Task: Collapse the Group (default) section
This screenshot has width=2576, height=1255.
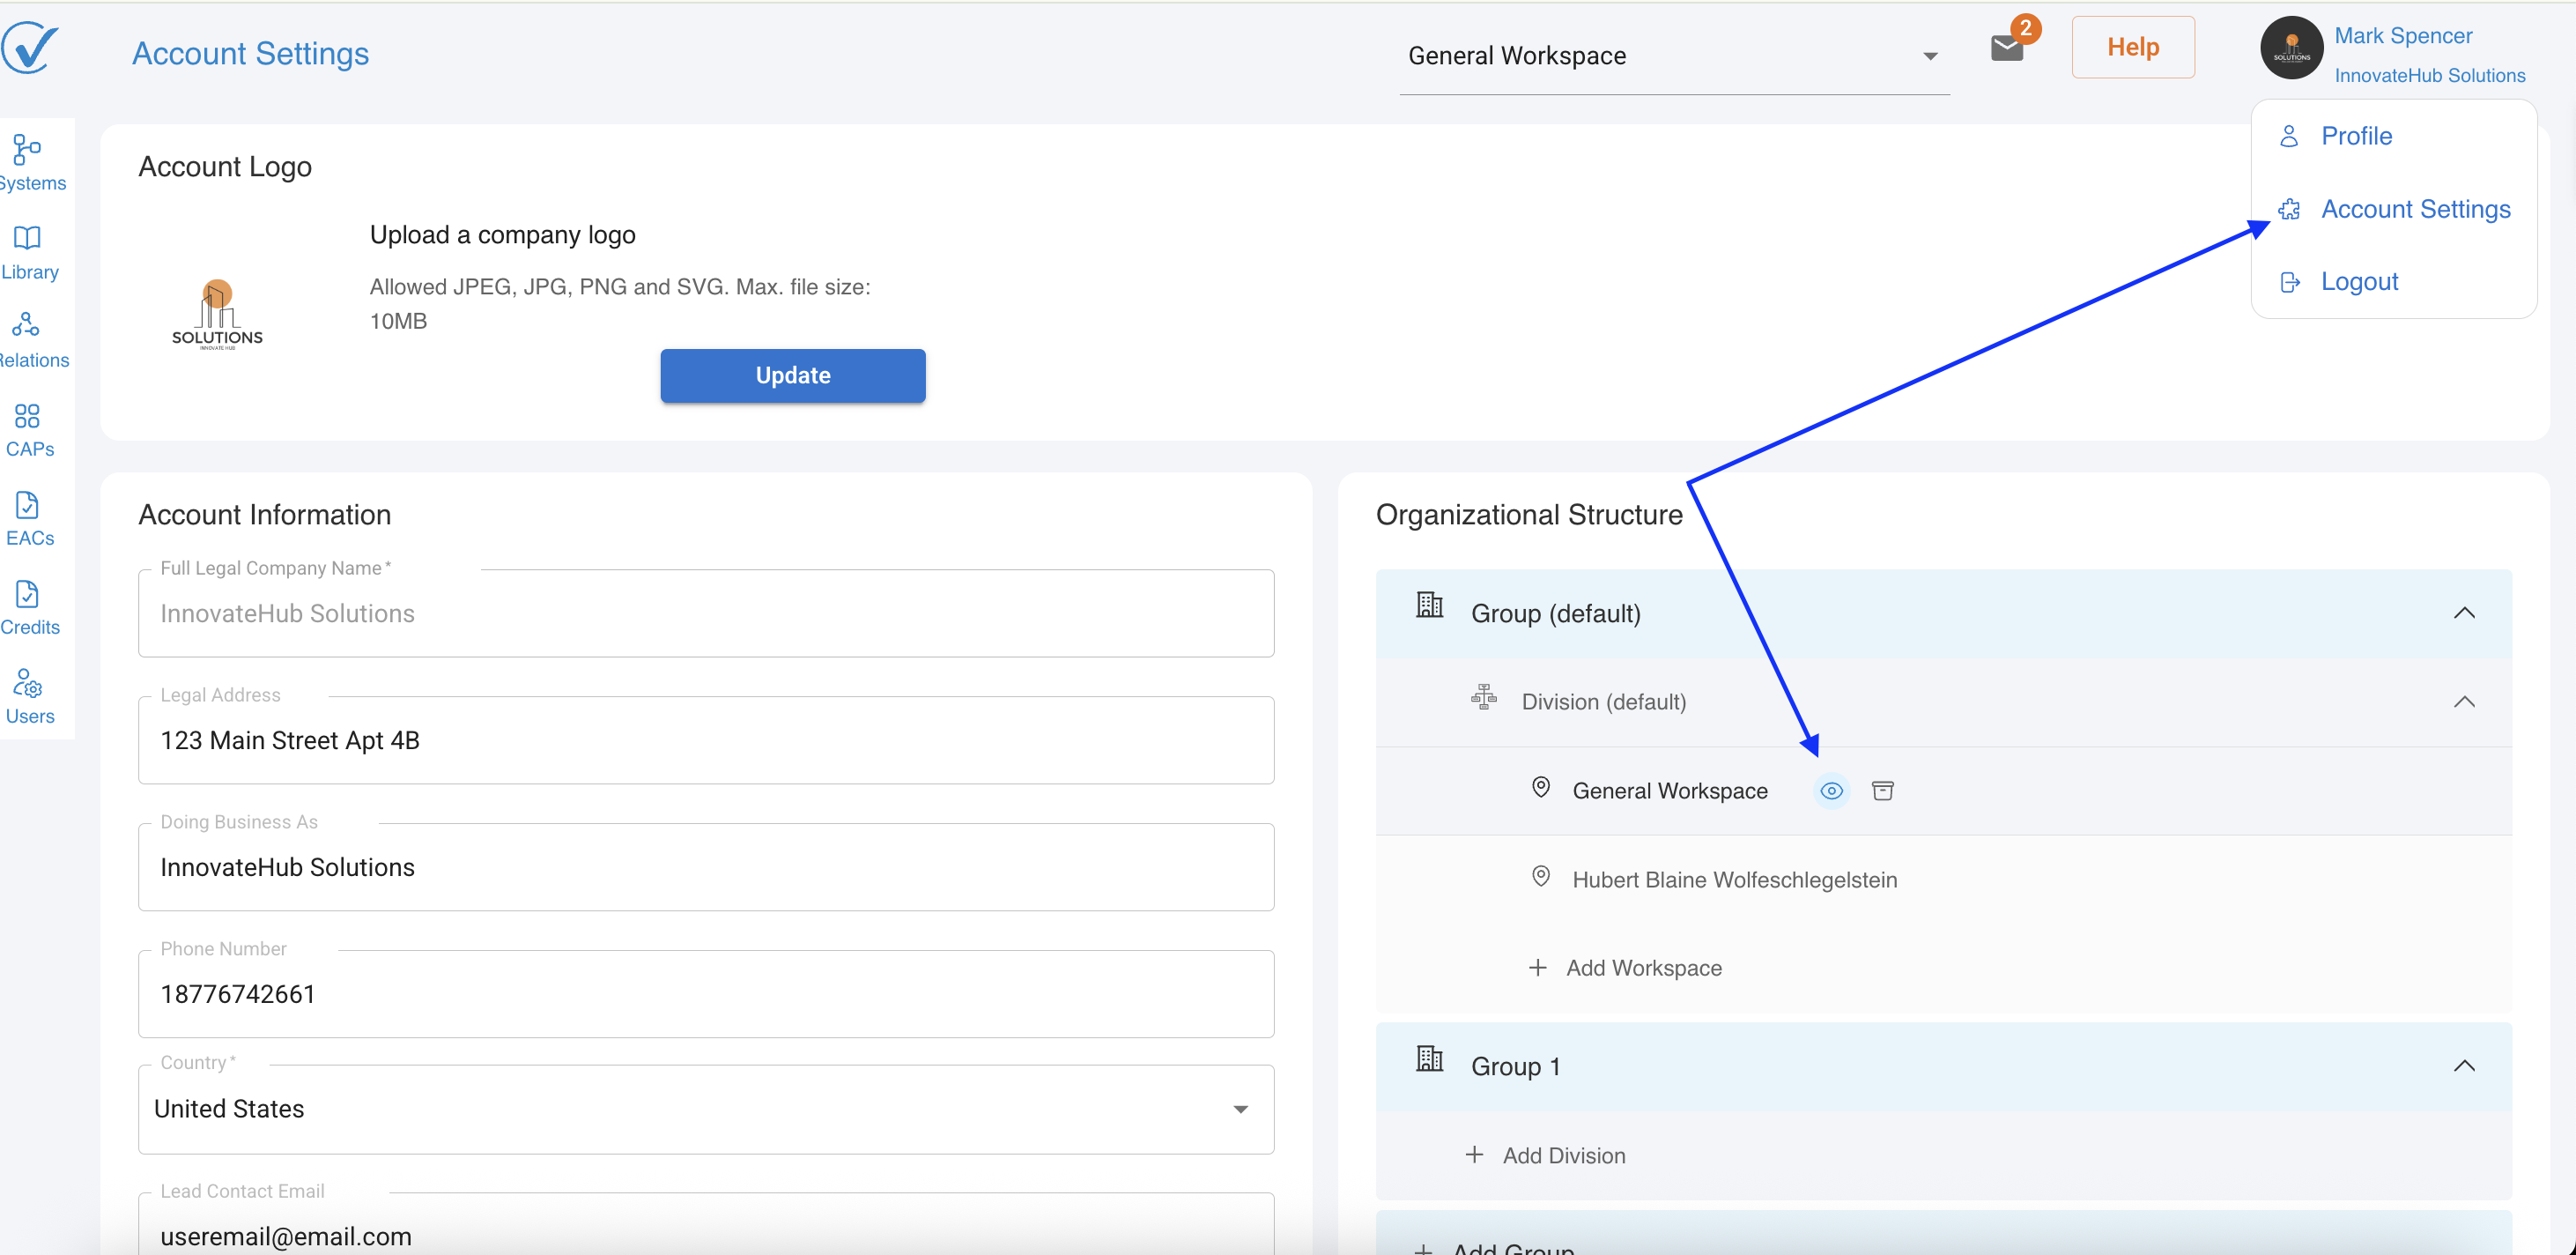Action: point(2463,613)
